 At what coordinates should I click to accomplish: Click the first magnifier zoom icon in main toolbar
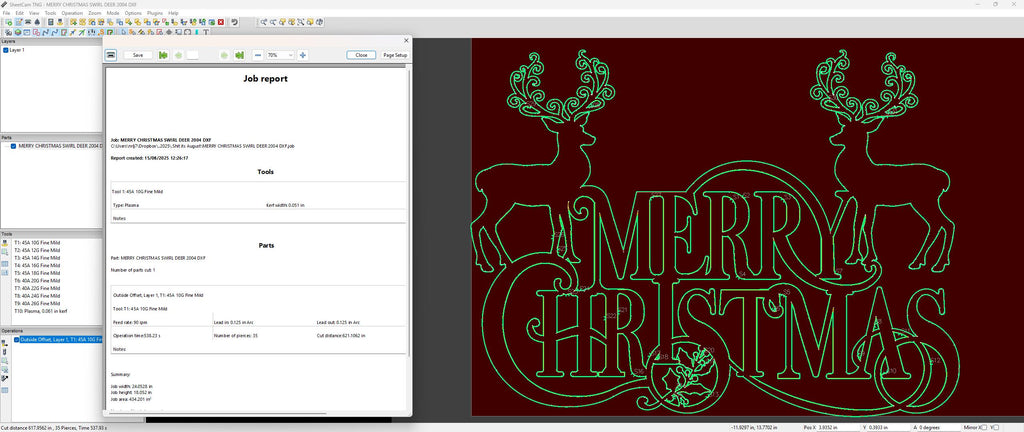pos(264,22)
